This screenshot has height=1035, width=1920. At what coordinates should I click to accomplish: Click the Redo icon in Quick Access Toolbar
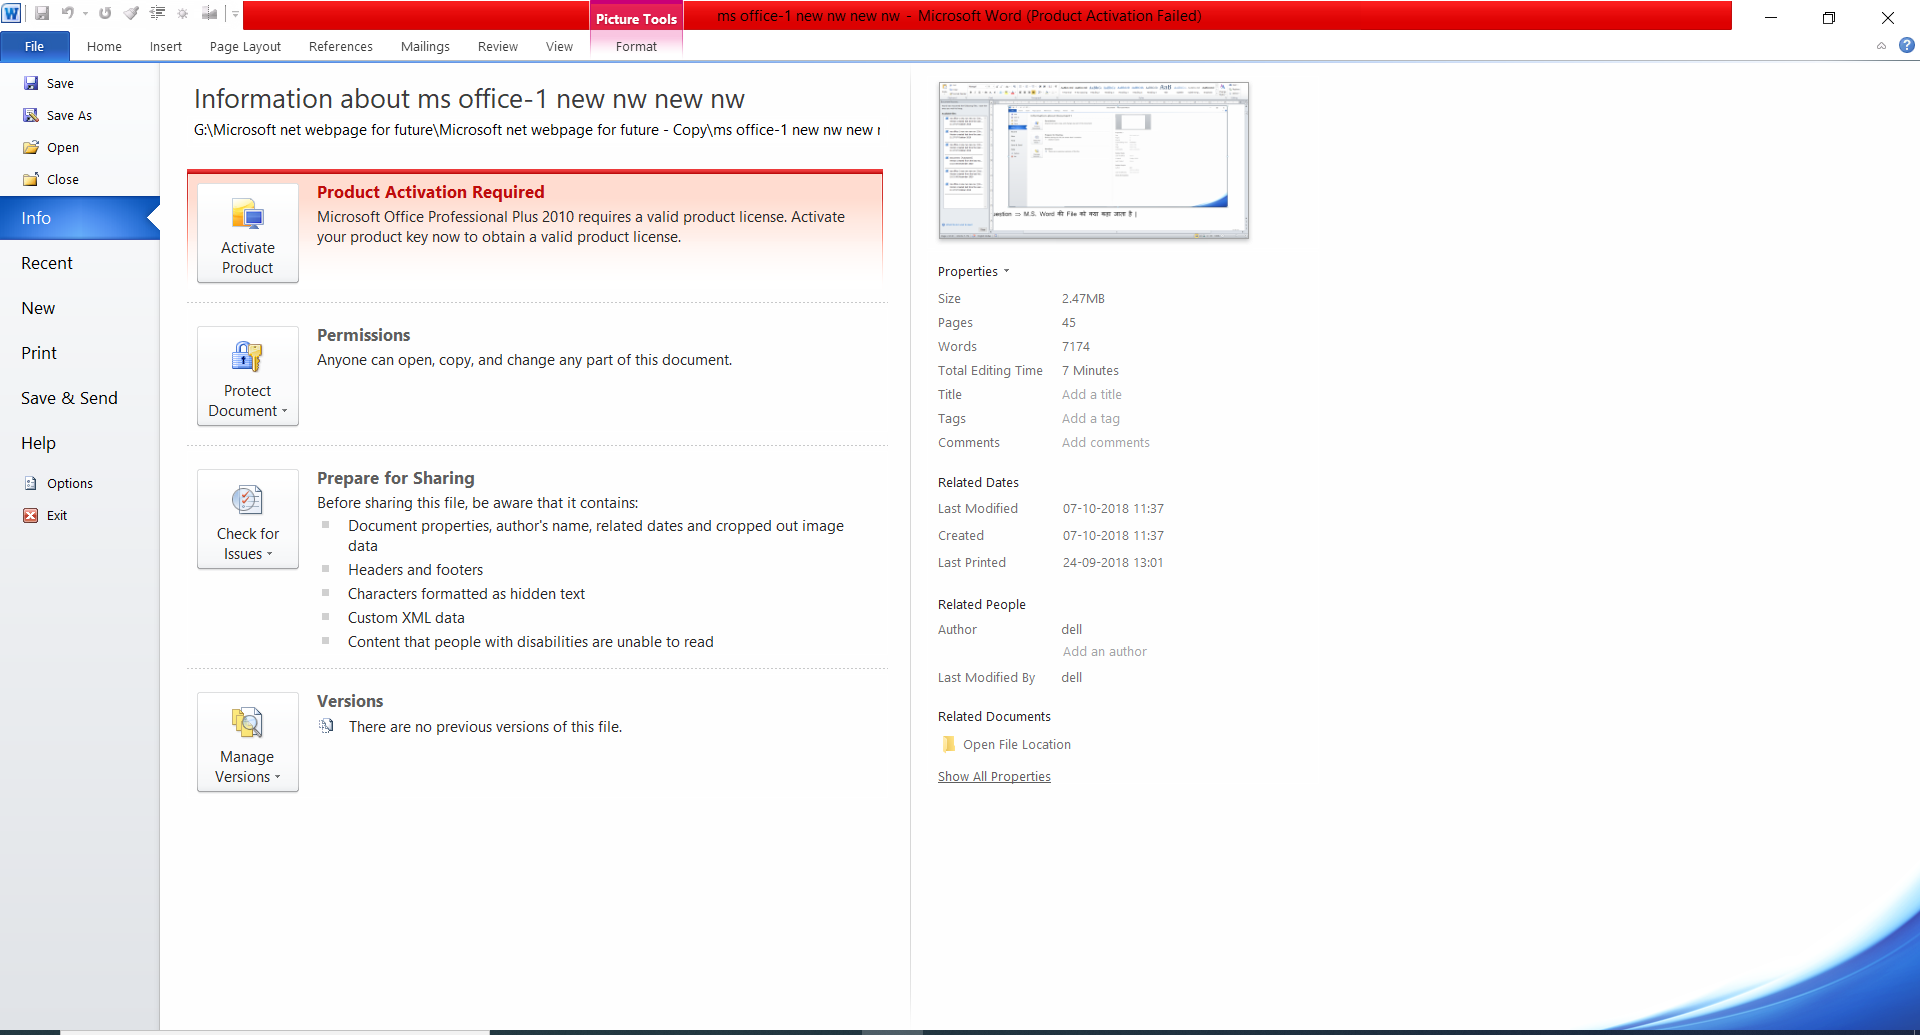[x=105, y=13]
